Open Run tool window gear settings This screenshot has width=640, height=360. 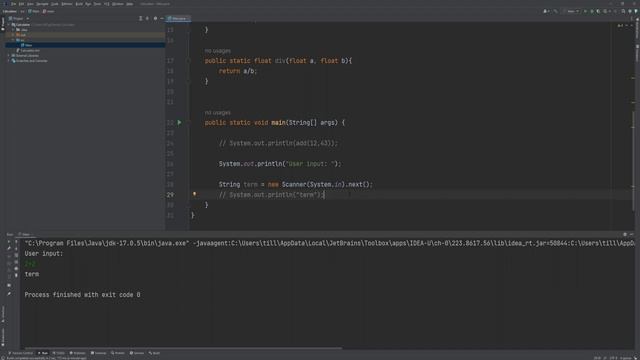[625, 234]
